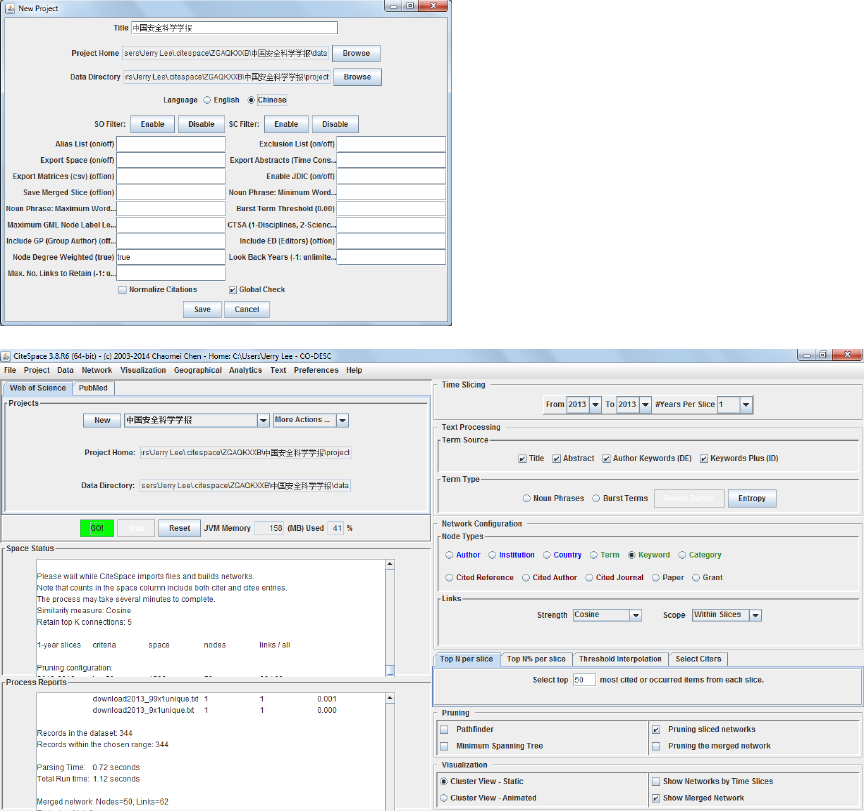Open the File menu
864x811 pixels.
tap(10, 370)
